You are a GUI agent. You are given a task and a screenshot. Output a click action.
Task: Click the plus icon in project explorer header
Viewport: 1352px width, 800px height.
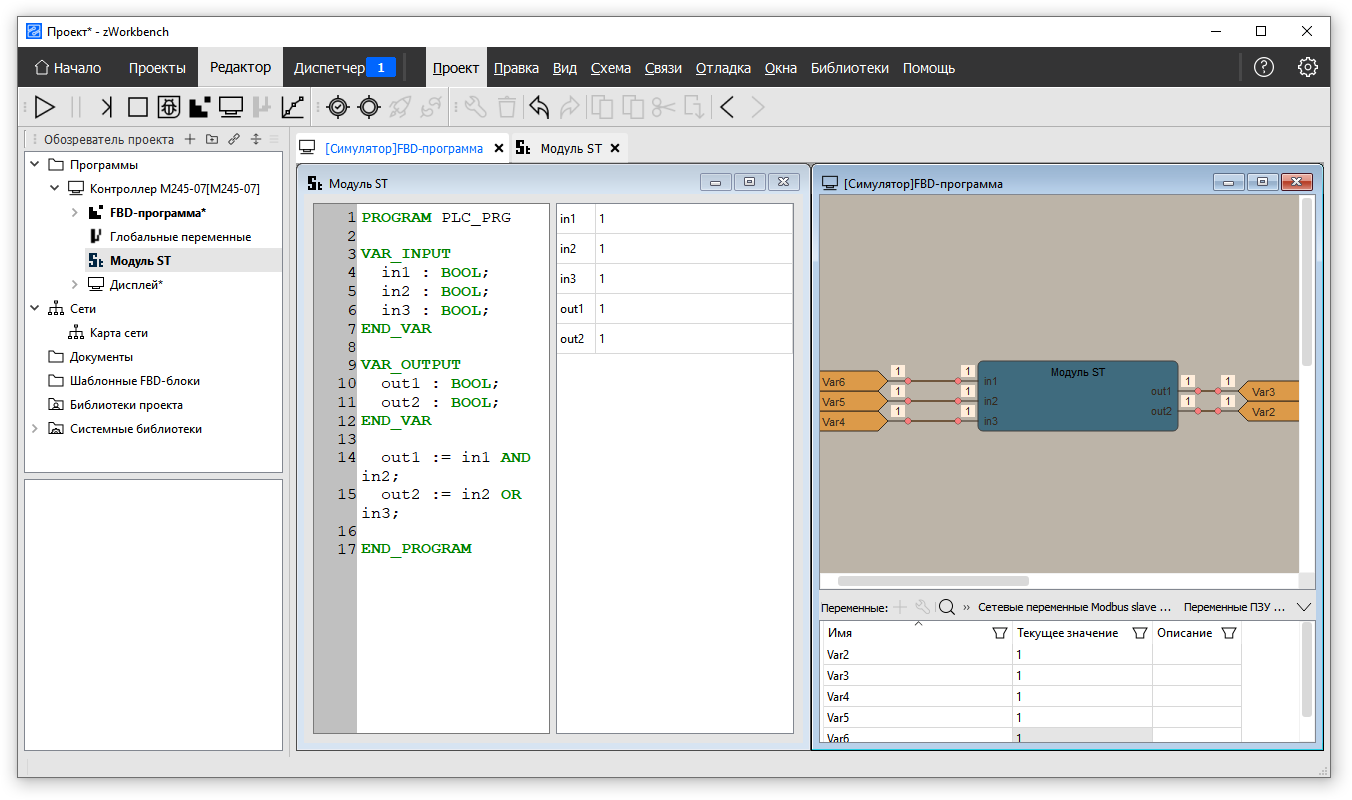(x=190, y=140)
